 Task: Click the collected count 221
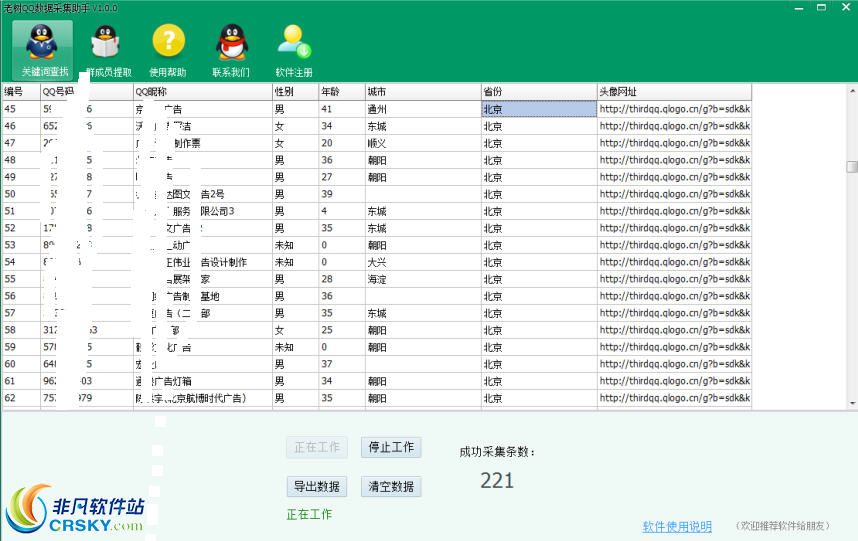click(x=497, y=480)
